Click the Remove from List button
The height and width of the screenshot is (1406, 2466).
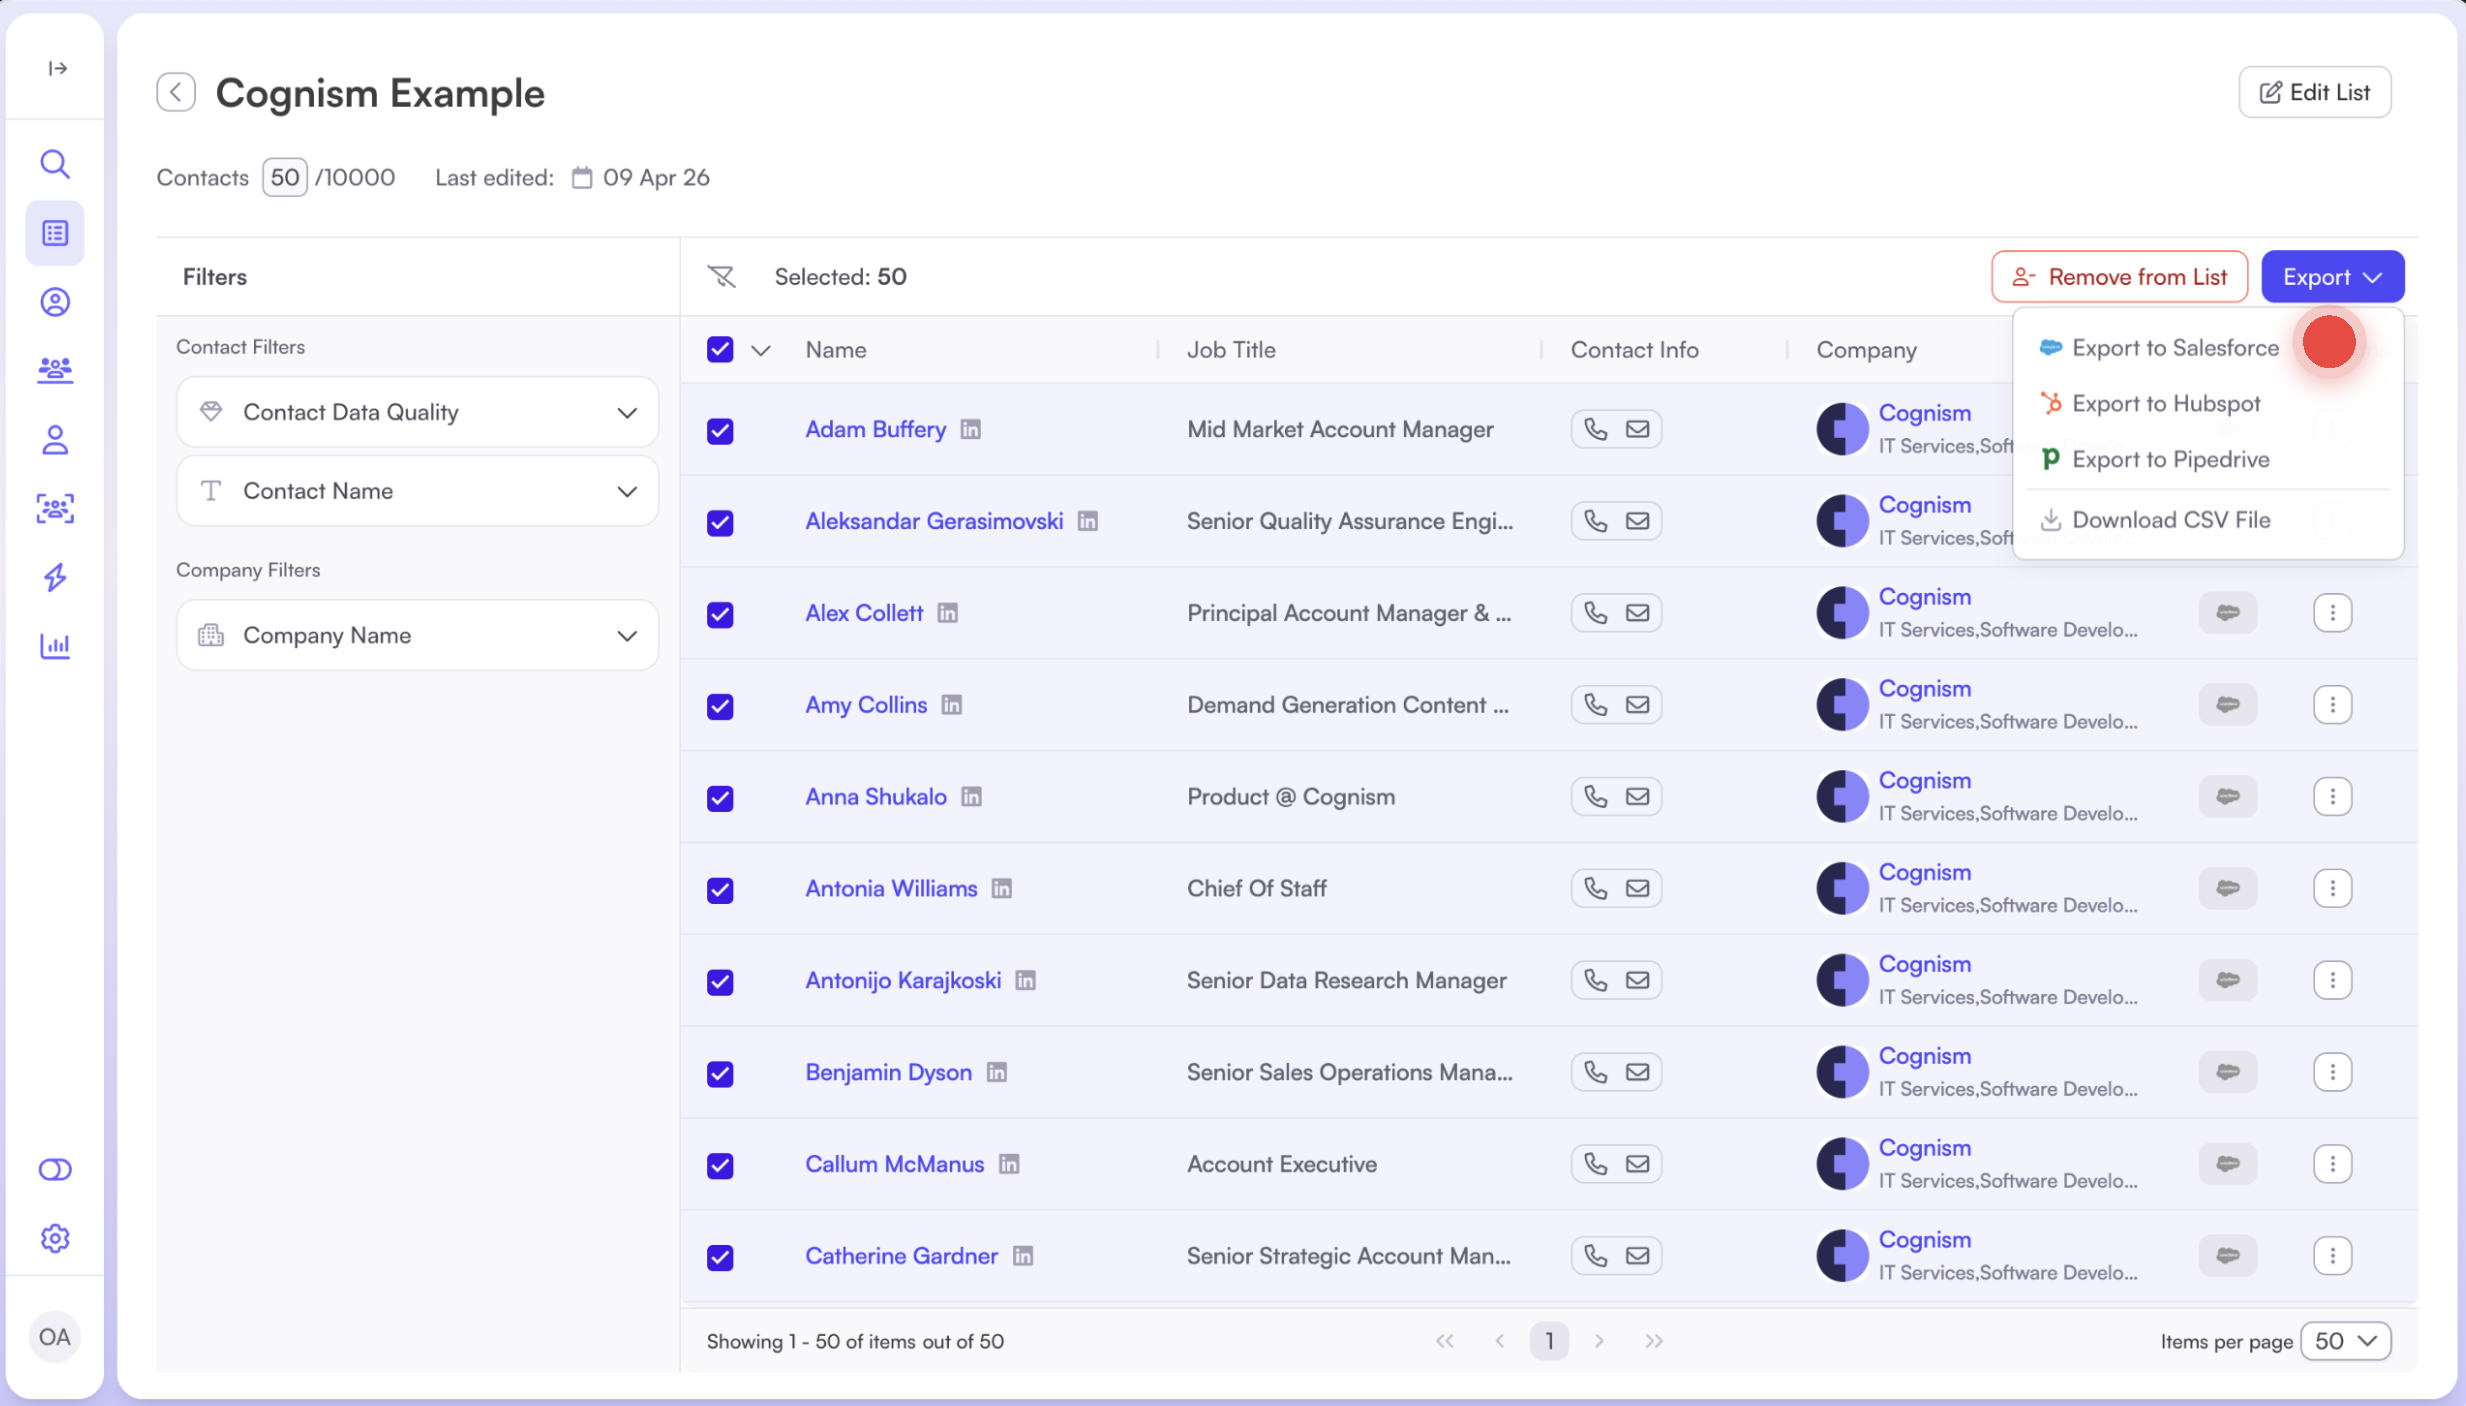(2119, 277)
